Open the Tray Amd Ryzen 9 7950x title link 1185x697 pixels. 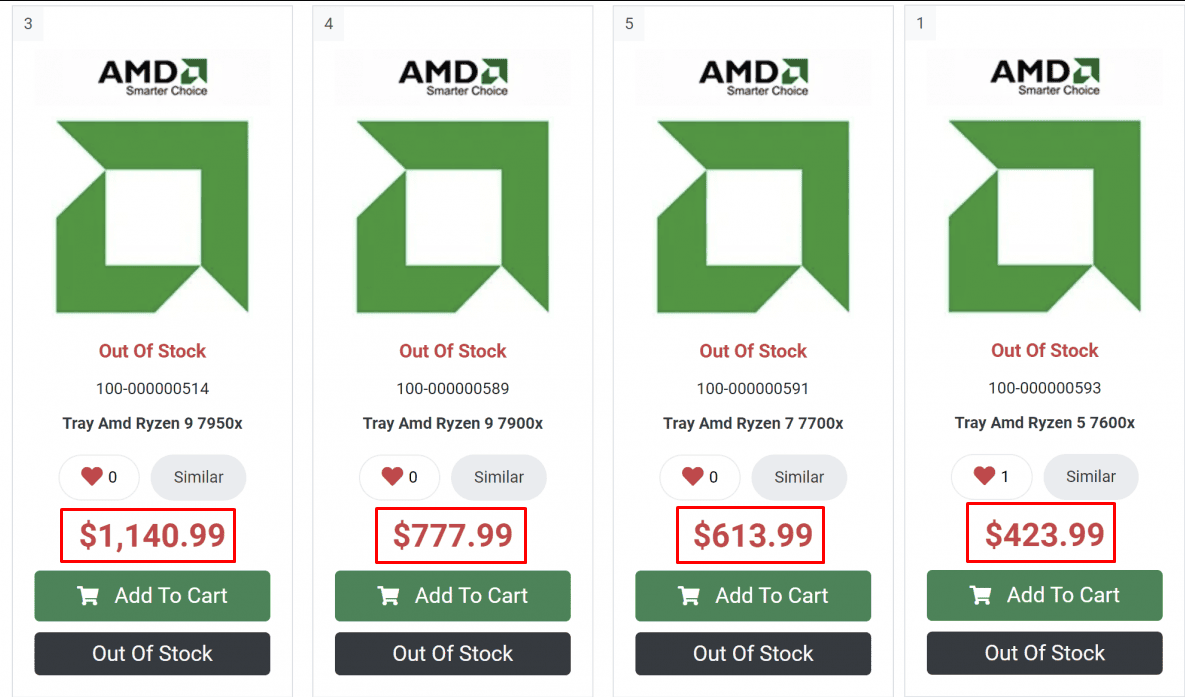(152, 423)
